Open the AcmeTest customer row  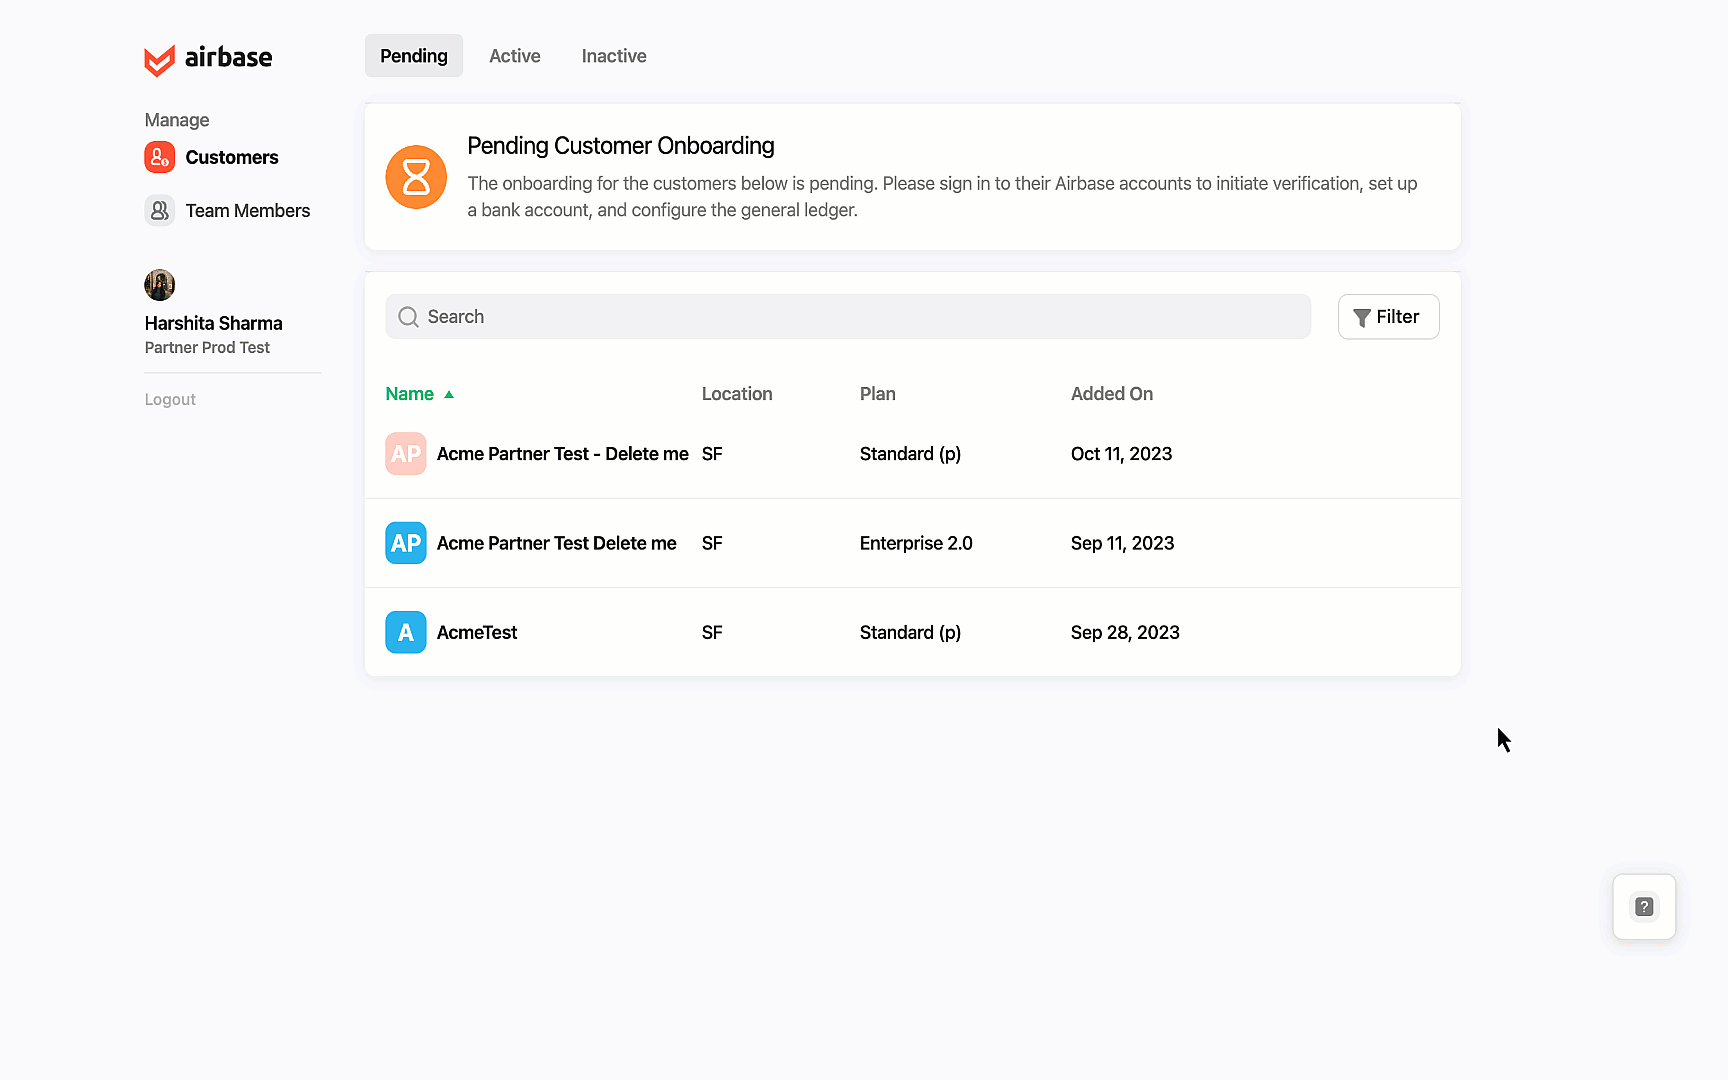coord(913,632)
